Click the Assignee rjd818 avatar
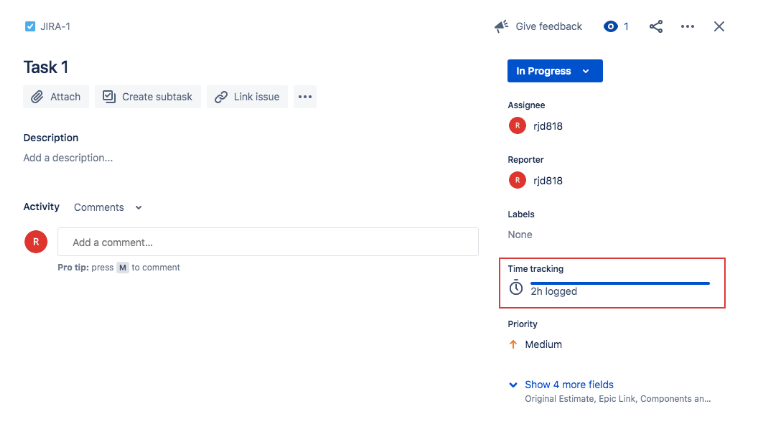This screenshot has width=771, height=425. tap(517, 126)
